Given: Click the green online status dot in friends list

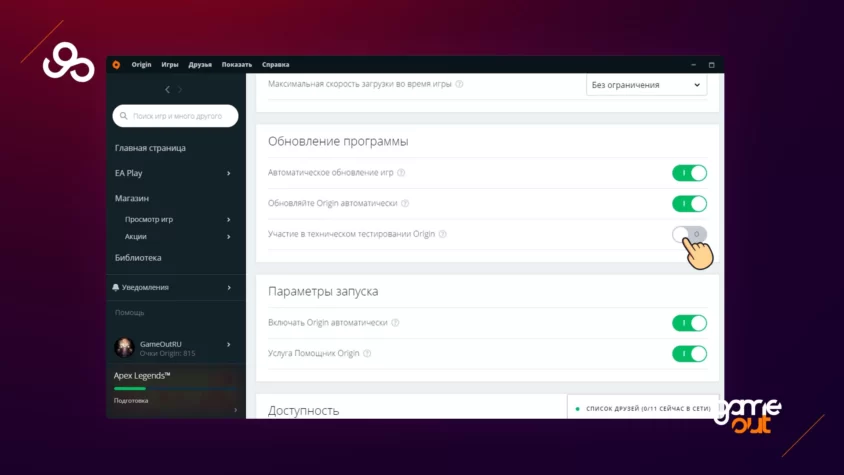Looking at the screenshot, I should pos(578,409).
